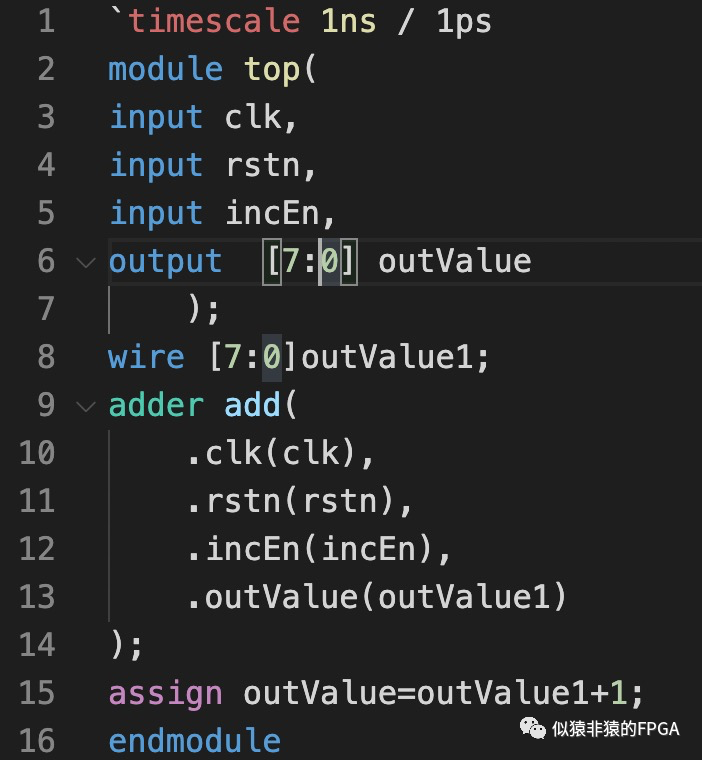The width and height of the screenshot is (702, 760).
Task: Click the .incEn(incEn) port connection
Action: tap(311, 549)
